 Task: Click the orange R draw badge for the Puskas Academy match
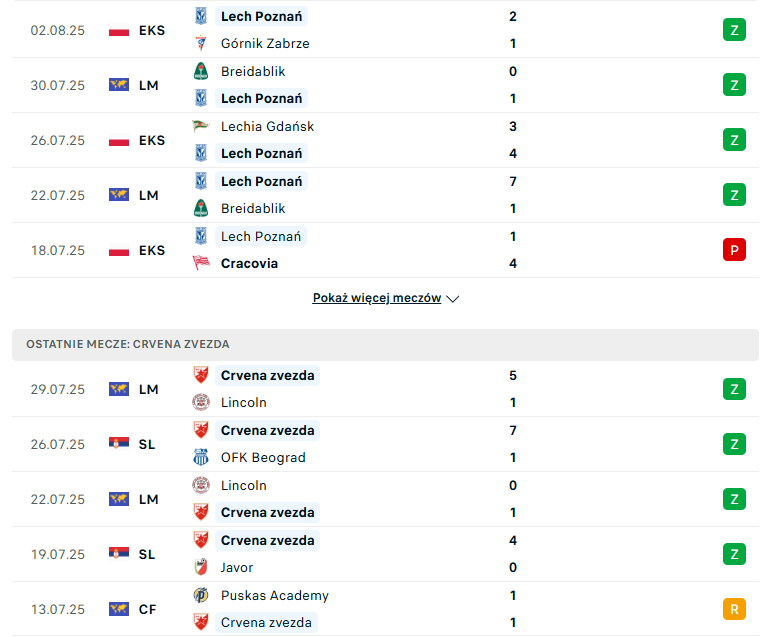tap(734, 609)
